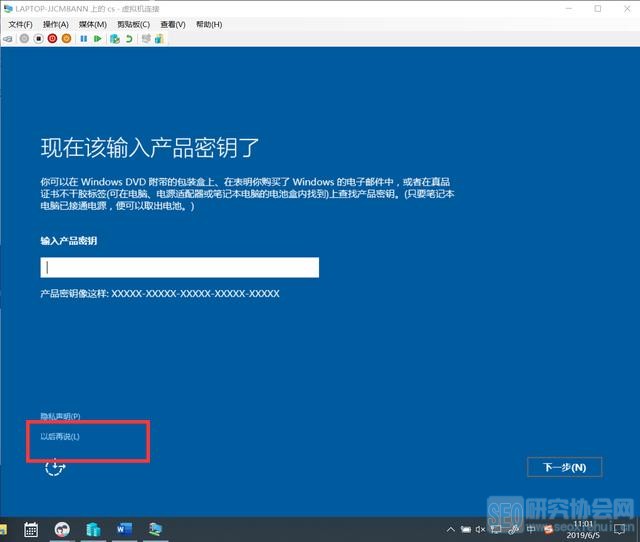Minimize the VM connection window
This screenshot has height=542, width=640.
pyautogui.click(x=569, y=9)
